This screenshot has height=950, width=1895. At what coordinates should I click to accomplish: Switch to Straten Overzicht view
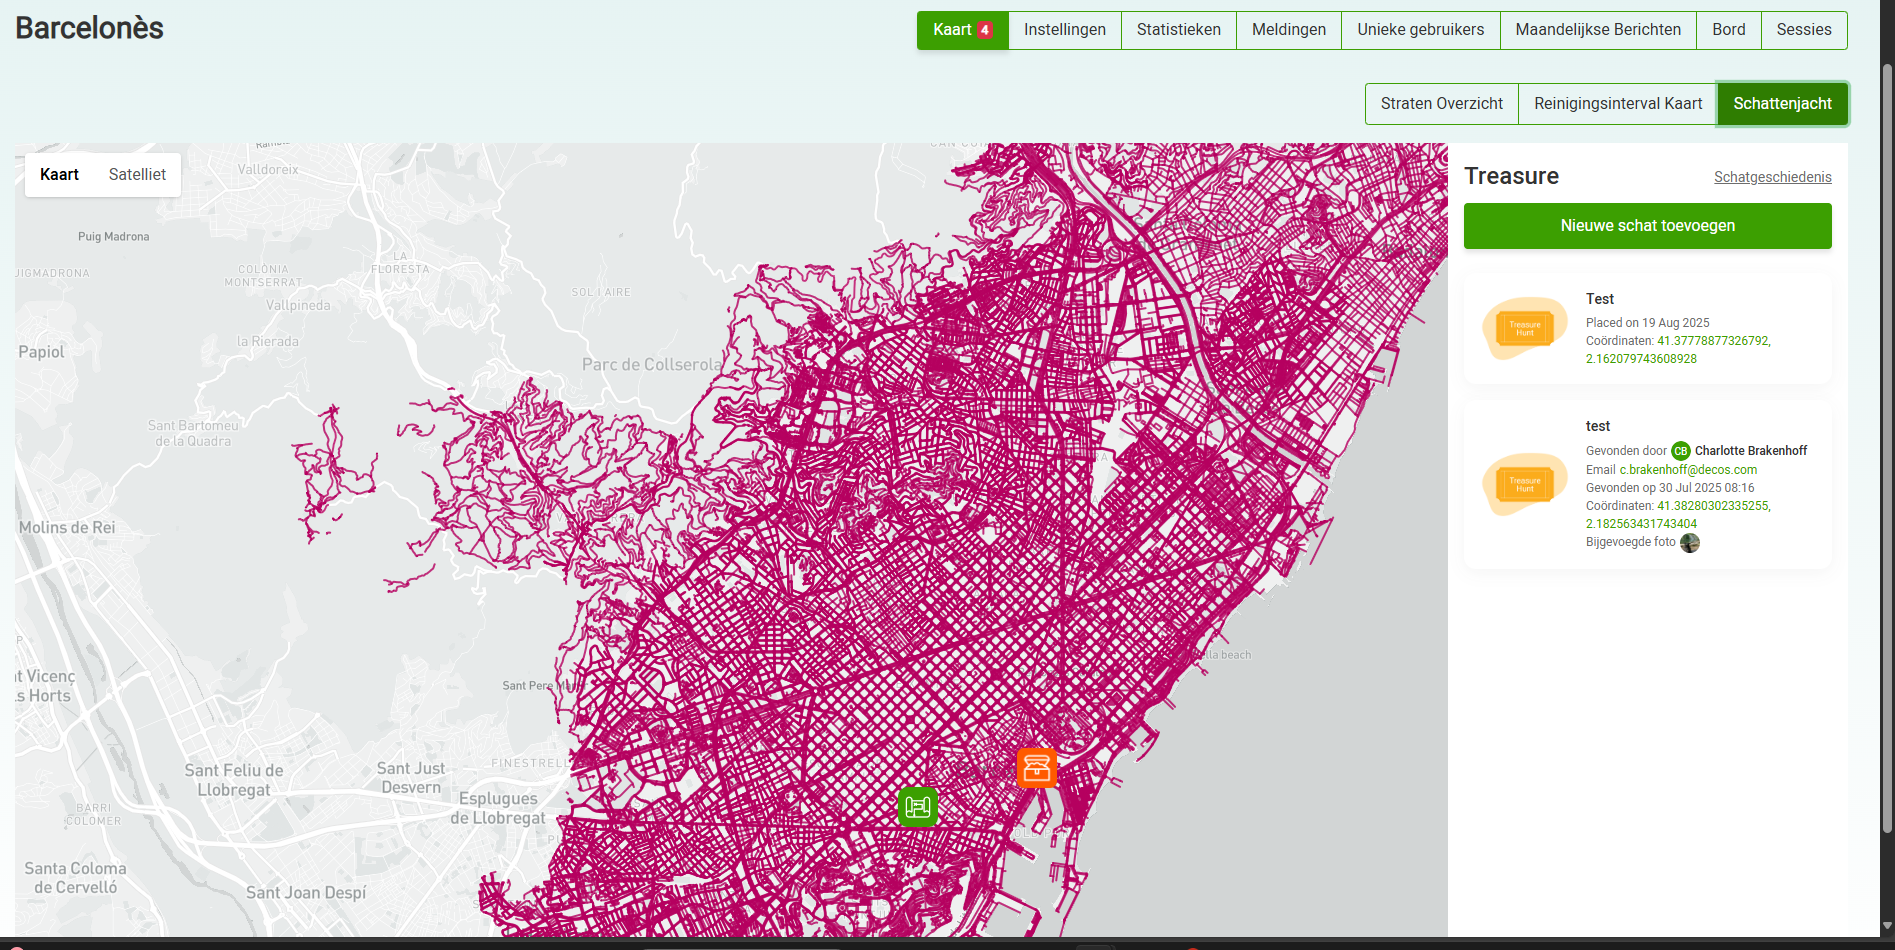(1441, 104)
